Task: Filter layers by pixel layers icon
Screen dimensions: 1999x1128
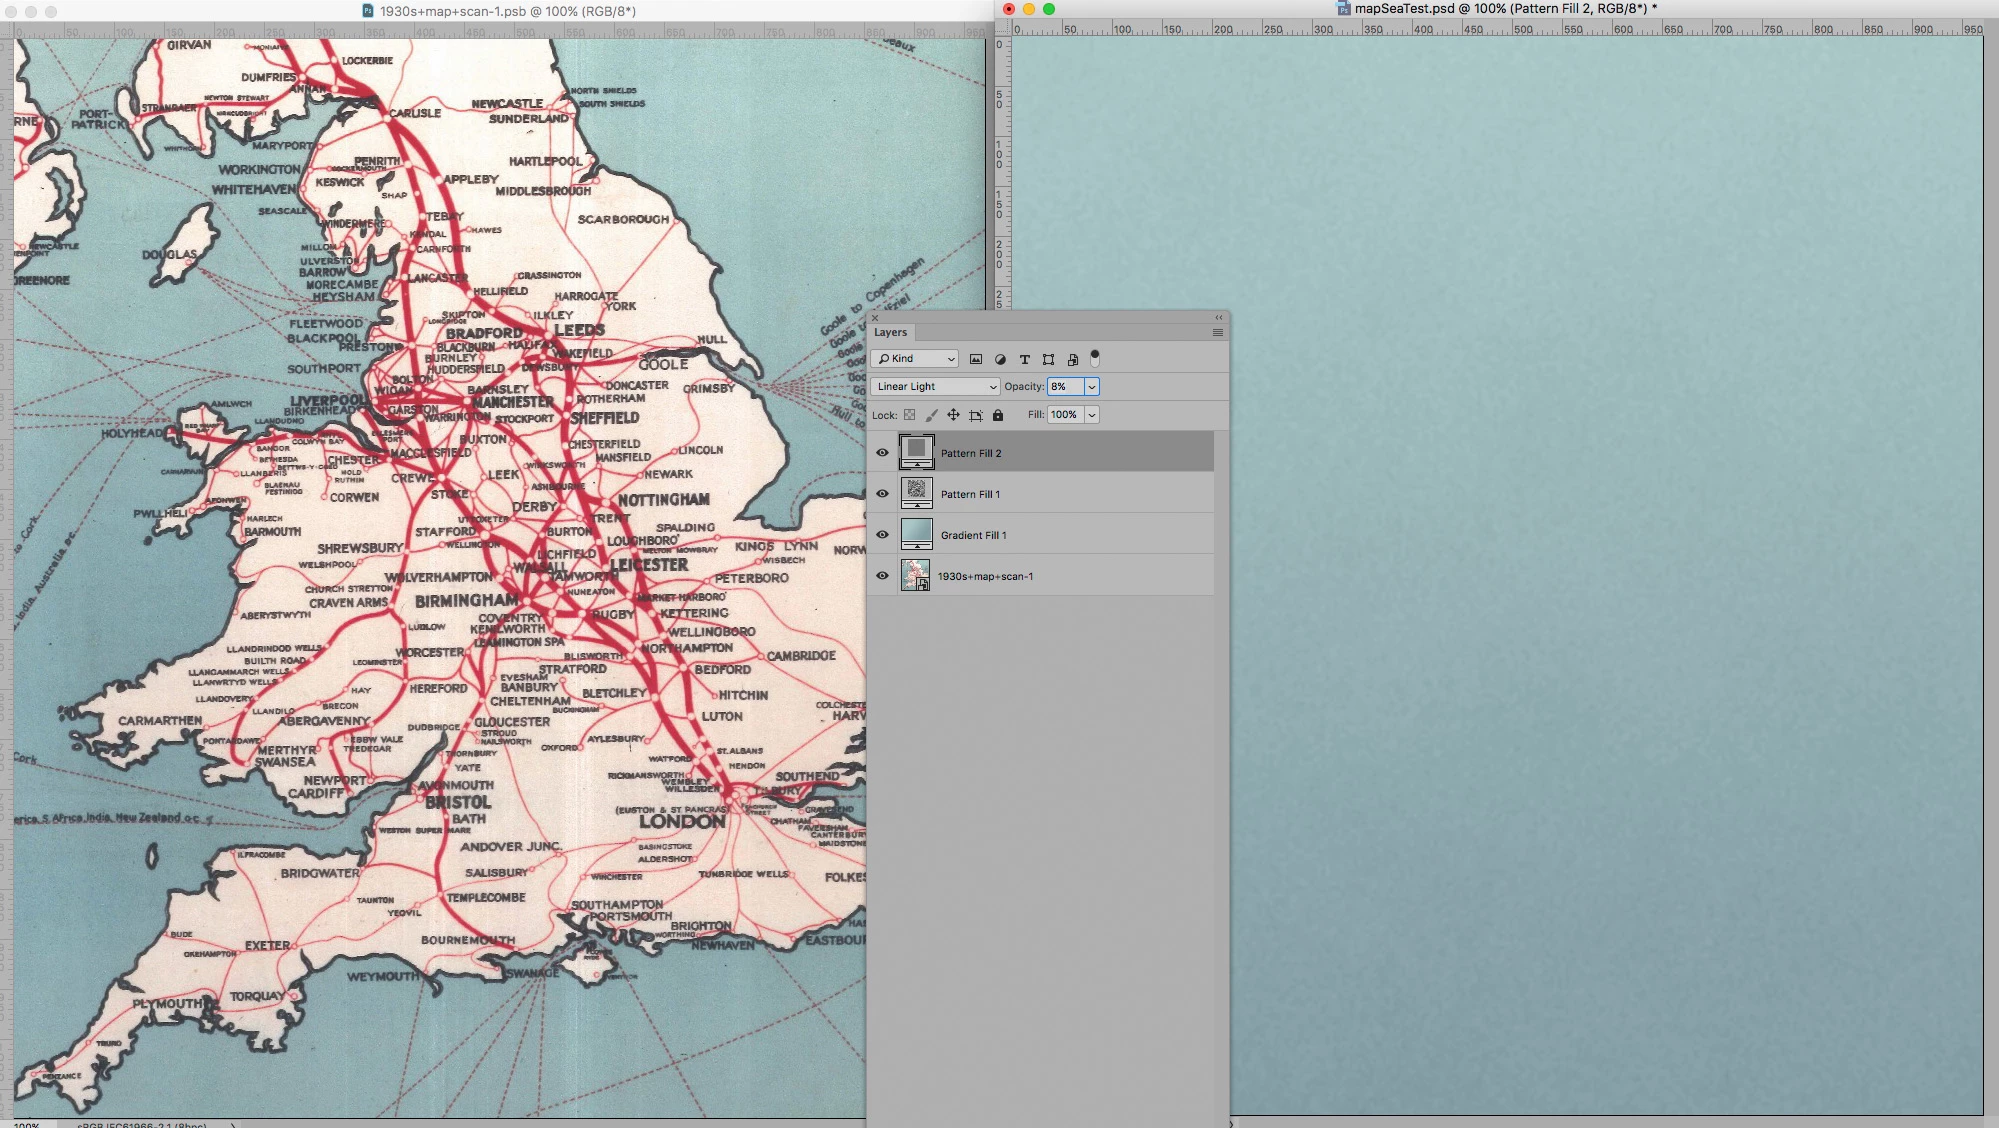Action: [x=976, y=359]
